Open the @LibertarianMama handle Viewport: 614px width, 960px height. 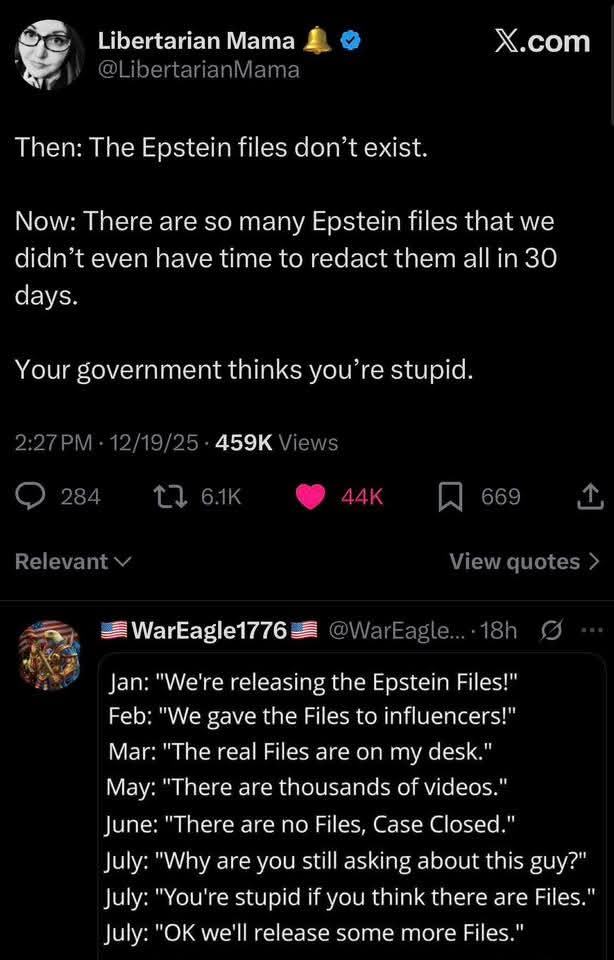[x=198, y=69]
